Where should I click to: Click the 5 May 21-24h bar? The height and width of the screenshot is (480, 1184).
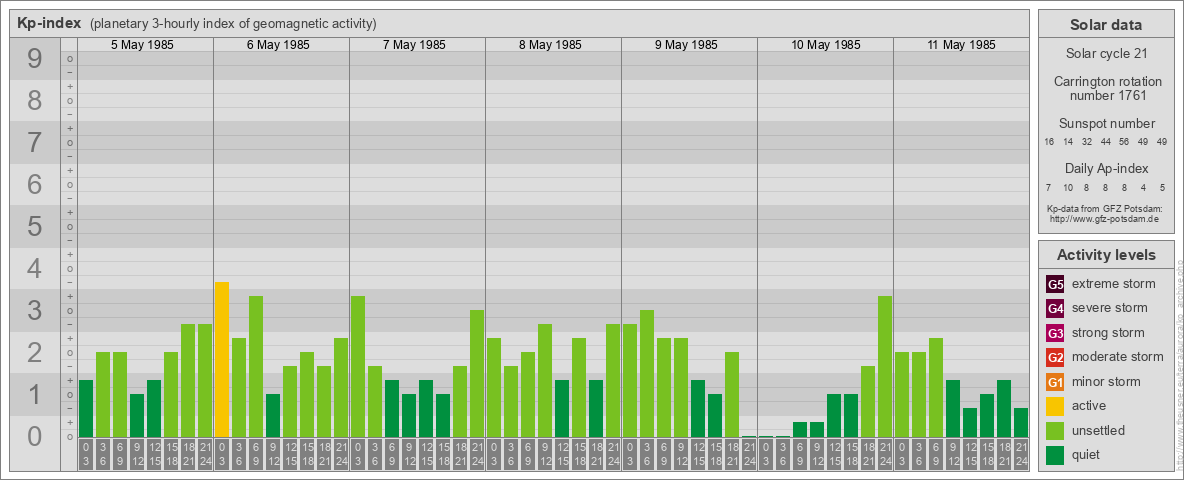(205, 380)
